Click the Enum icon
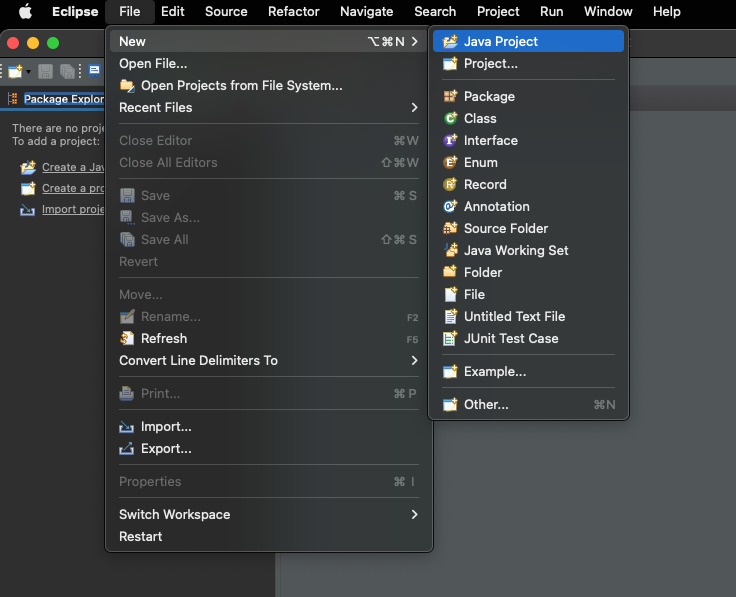 click(x=450, y=162)
